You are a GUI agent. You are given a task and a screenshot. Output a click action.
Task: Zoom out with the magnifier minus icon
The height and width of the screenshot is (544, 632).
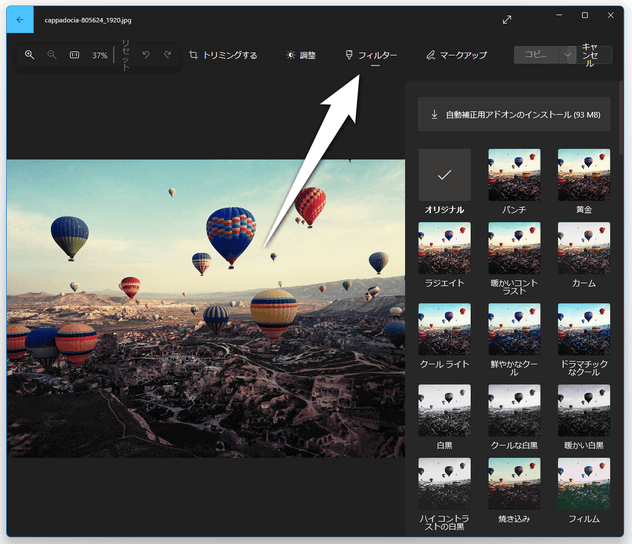tap(52, 55)
